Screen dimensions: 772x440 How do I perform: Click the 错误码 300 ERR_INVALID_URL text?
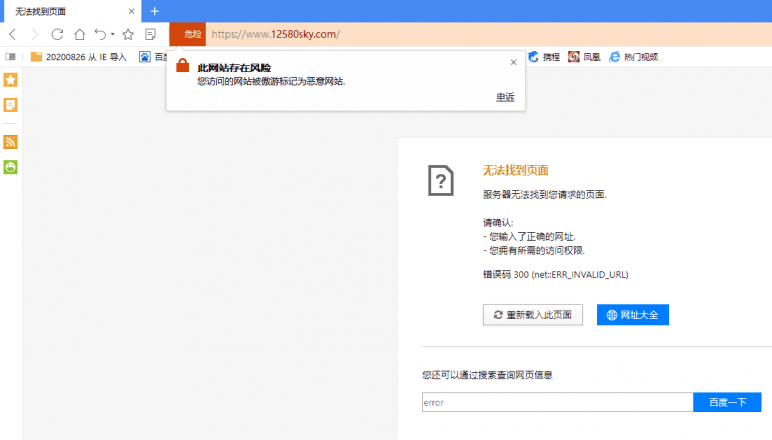[x=555, y=275]
